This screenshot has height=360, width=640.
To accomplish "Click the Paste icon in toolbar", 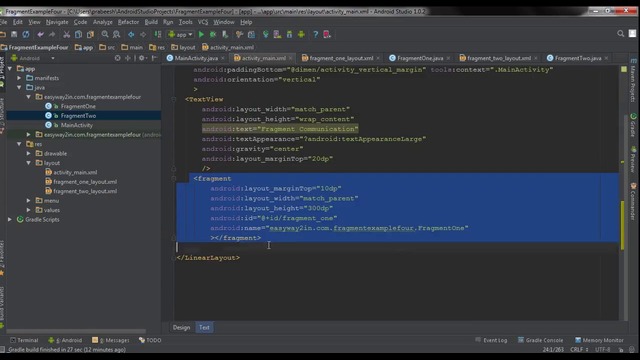I will point(90,35).
